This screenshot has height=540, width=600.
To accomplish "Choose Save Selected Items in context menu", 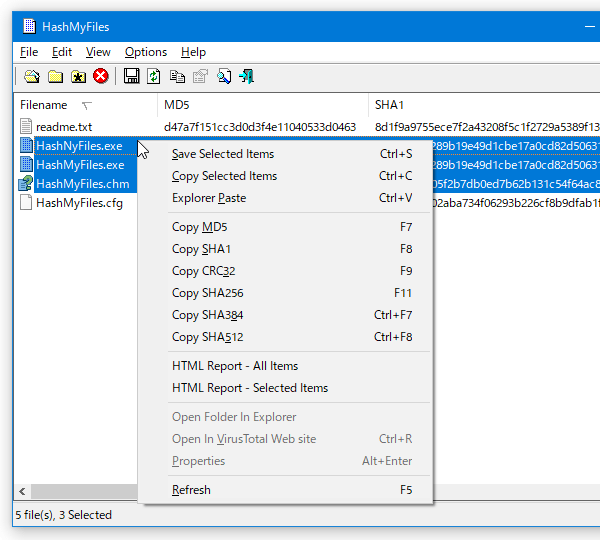I will (285, 154).
